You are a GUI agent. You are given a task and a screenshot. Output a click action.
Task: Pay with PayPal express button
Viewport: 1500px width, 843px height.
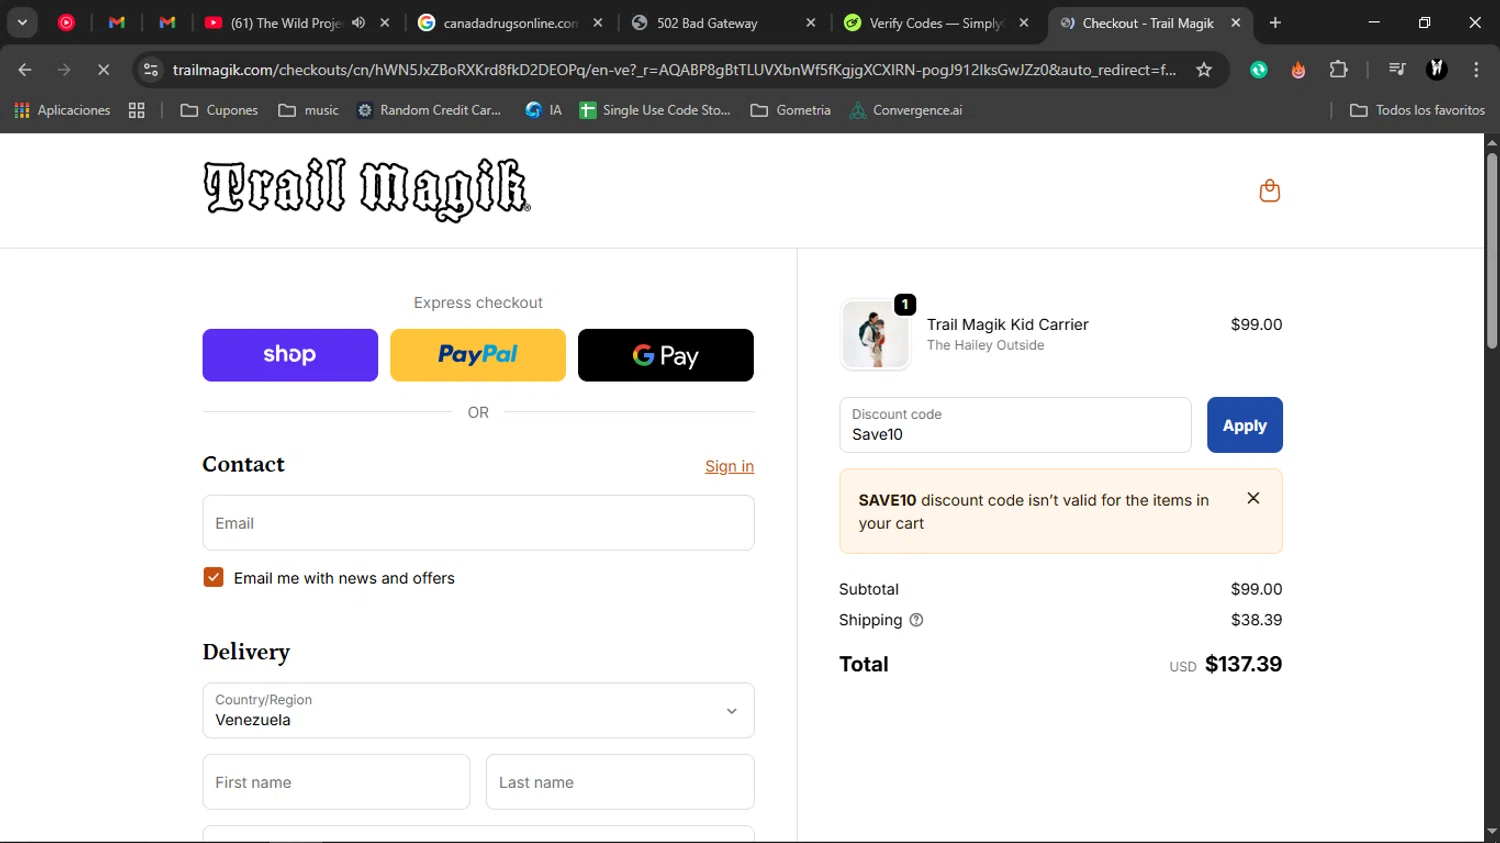click(478, 355)
